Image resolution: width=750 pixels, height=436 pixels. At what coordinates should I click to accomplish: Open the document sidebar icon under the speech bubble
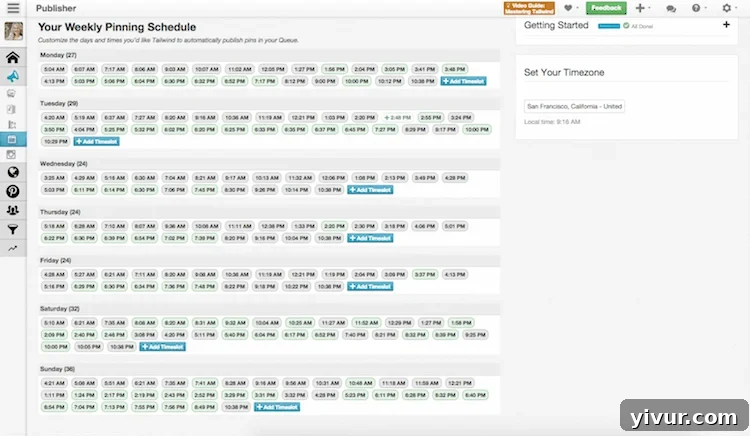11,109
